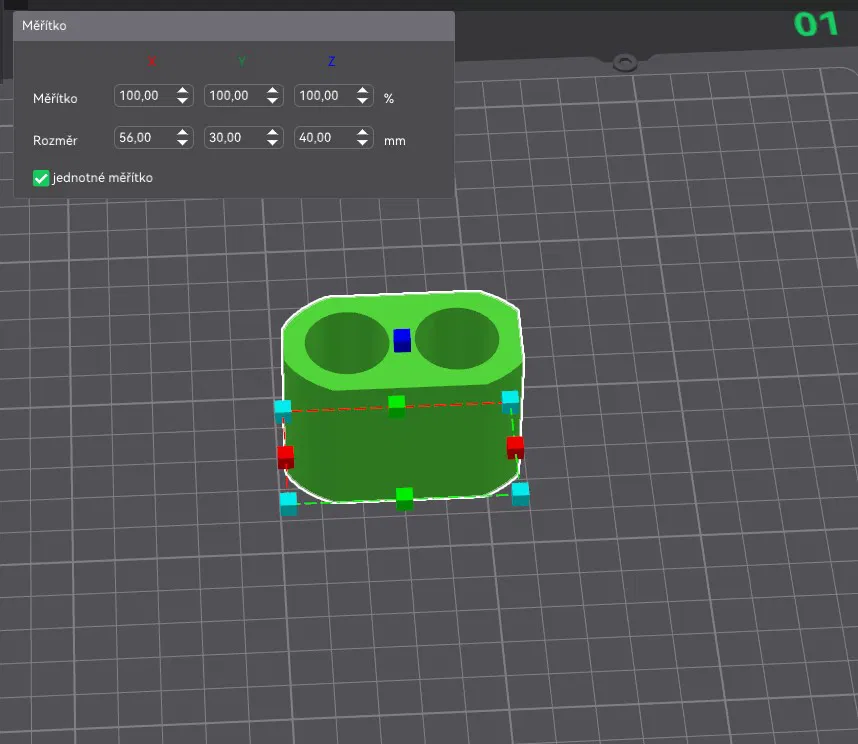The image size is (858, 744).
Task: Click the upper green Y-axis scale handle
Action: tap(396, 404)
